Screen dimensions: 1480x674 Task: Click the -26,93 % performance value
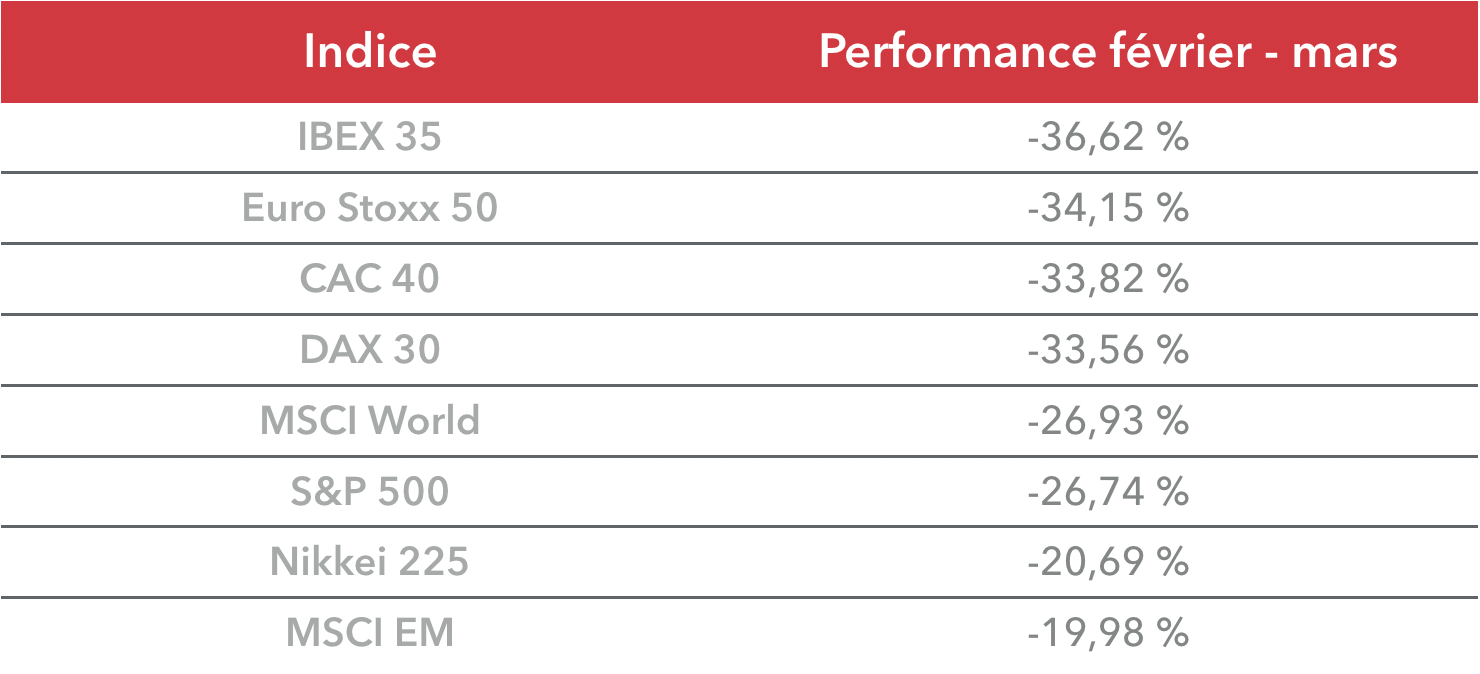click(x=1108, y=421)
